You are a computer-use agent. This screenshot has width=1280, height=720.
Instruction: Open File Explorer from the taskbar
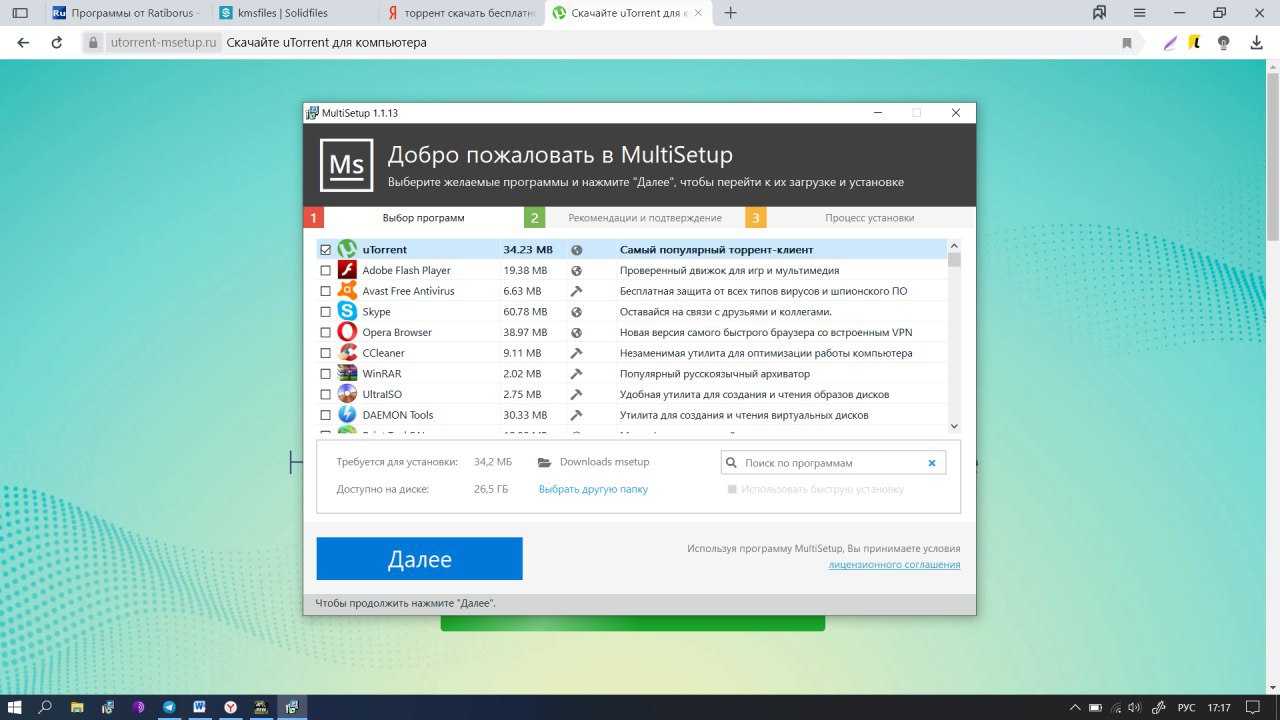(77, 706)
